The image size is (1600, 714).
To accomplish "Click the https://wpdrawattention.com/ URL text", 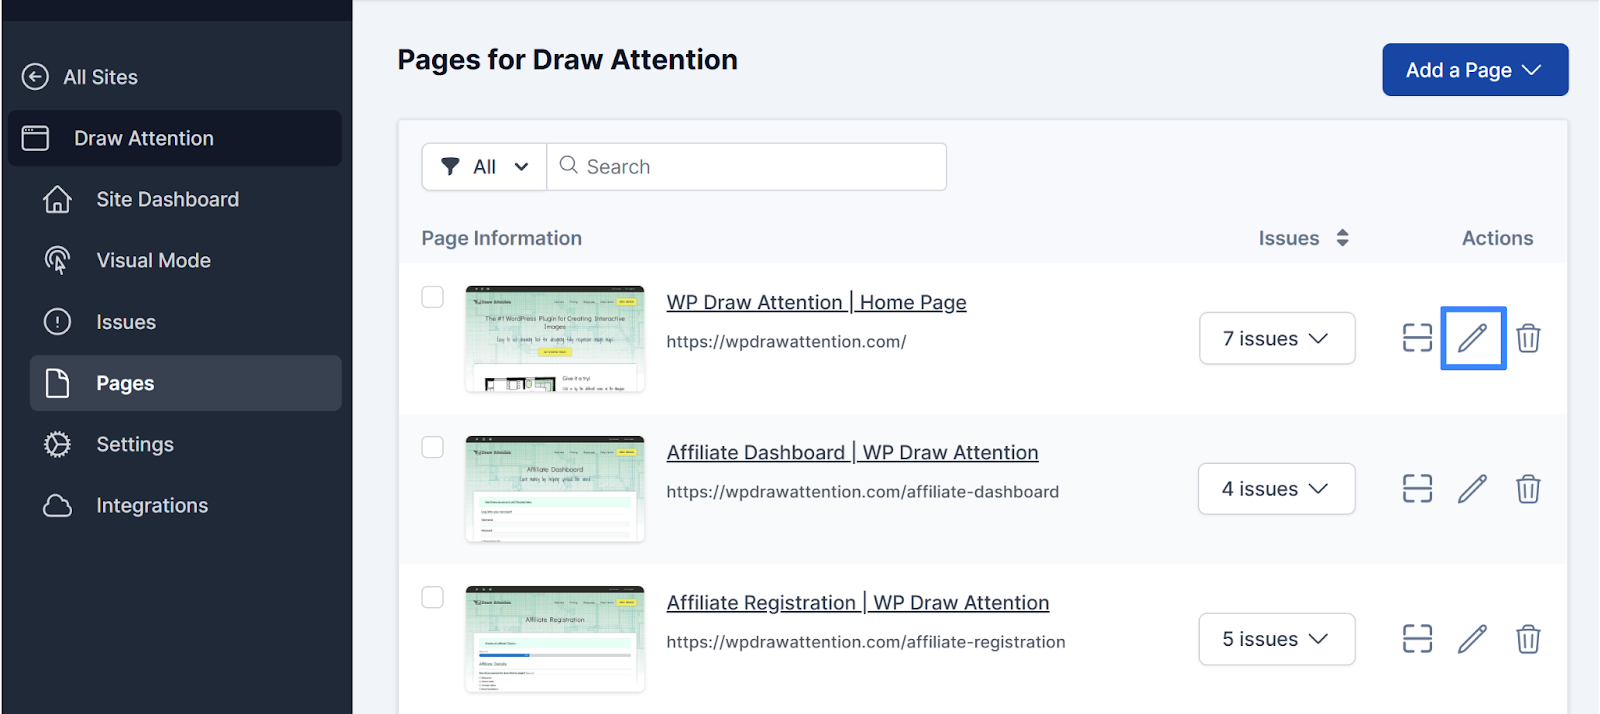I will pos(786,341).
